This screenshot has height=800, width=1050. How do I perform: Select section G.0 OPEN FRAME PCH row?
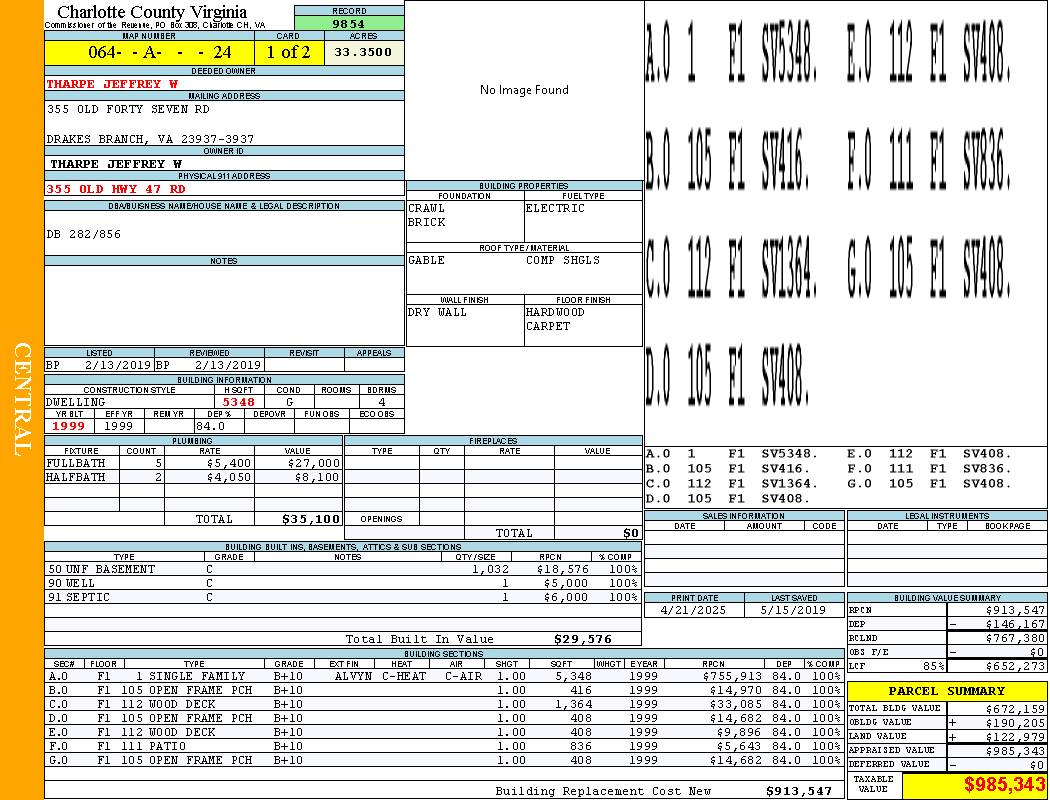pos(445,760)
